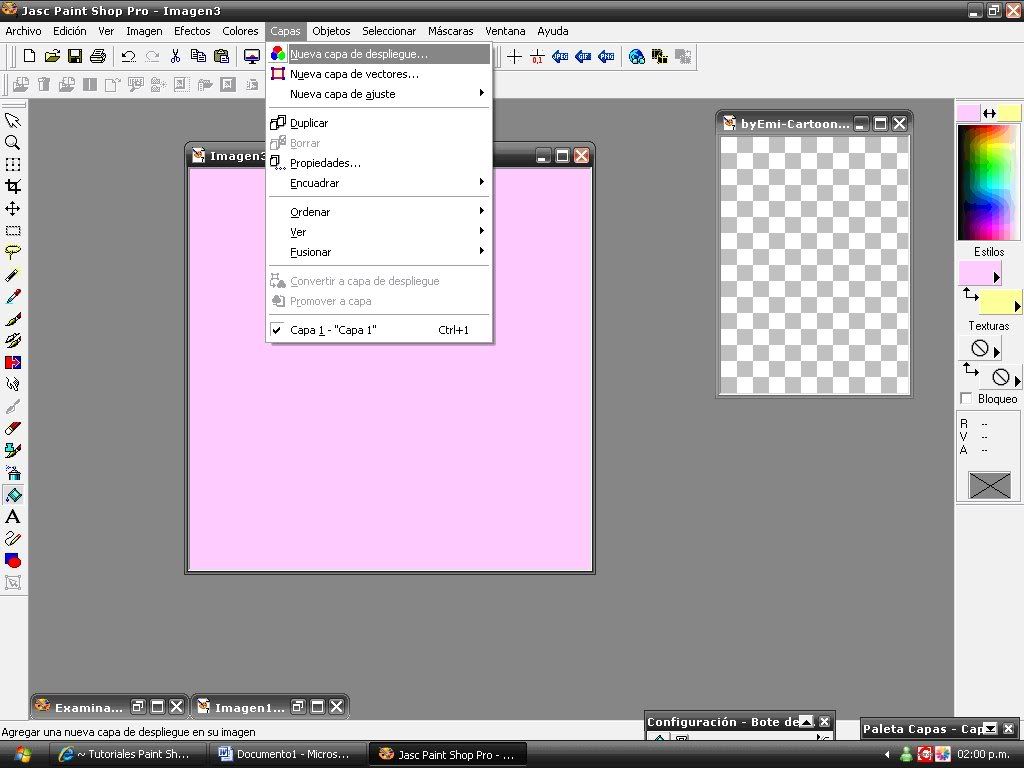Viewport: 1024px width, 768px height.
Task: Click the Print toolbar icon
Action: [97, 56]
